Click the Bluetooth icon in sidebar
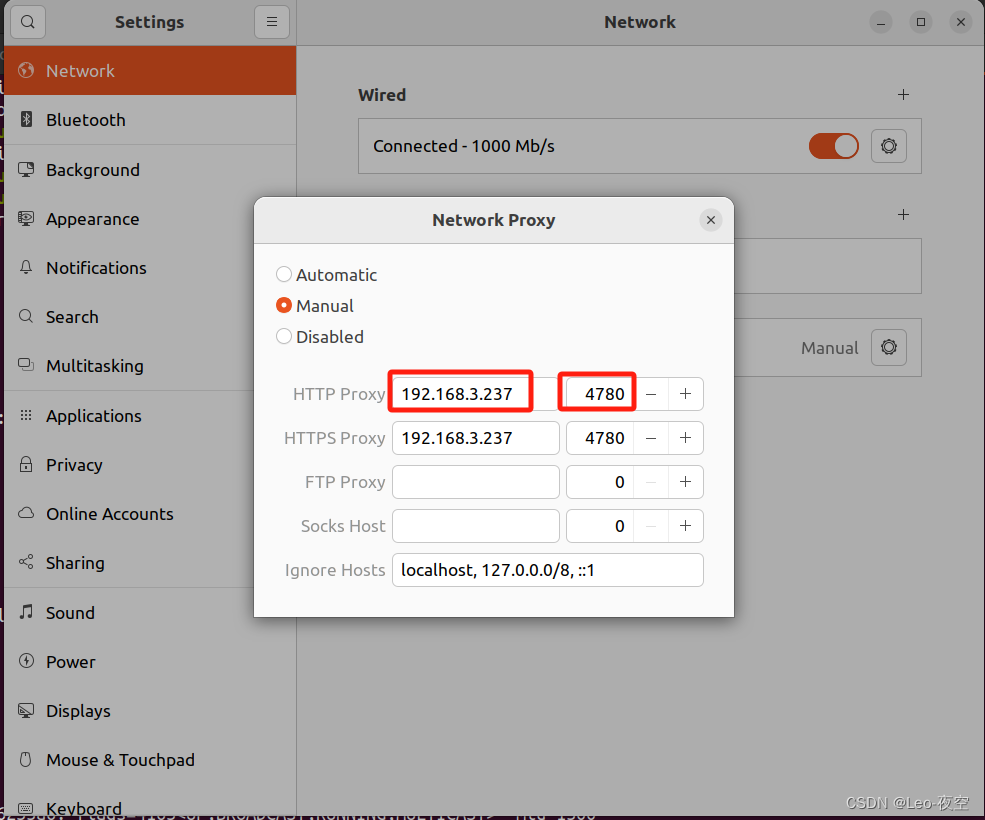This screenshot has width=985, height=820. pyautogui.click(x=26, y=119)
